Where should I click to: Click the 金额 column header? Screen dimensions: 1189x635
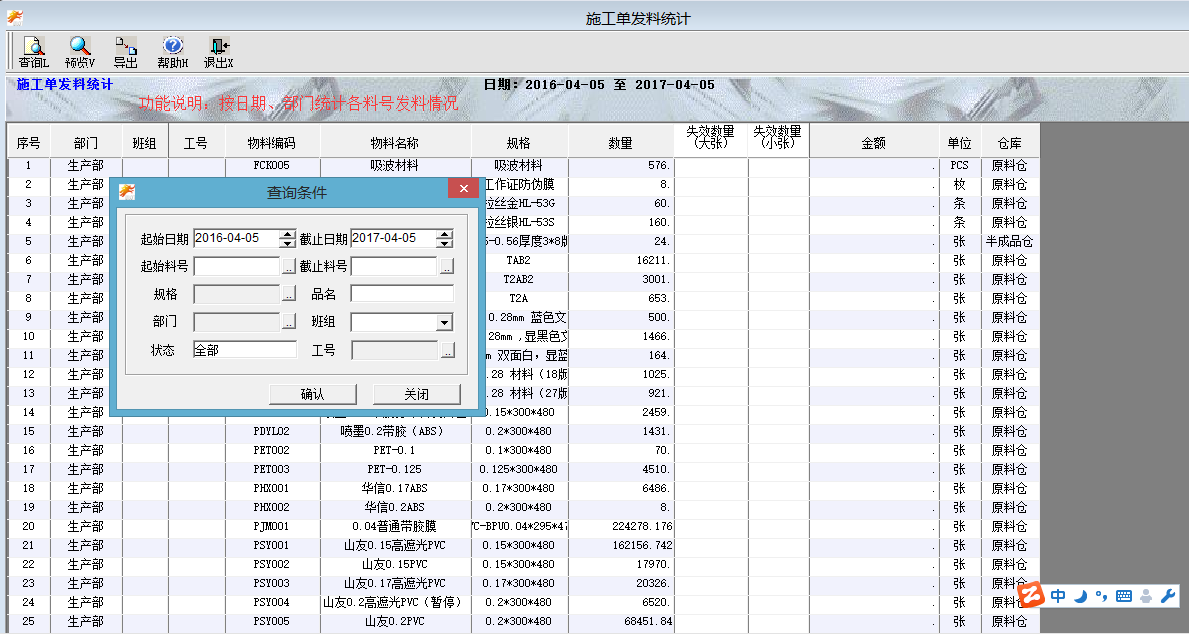[874, 142]
